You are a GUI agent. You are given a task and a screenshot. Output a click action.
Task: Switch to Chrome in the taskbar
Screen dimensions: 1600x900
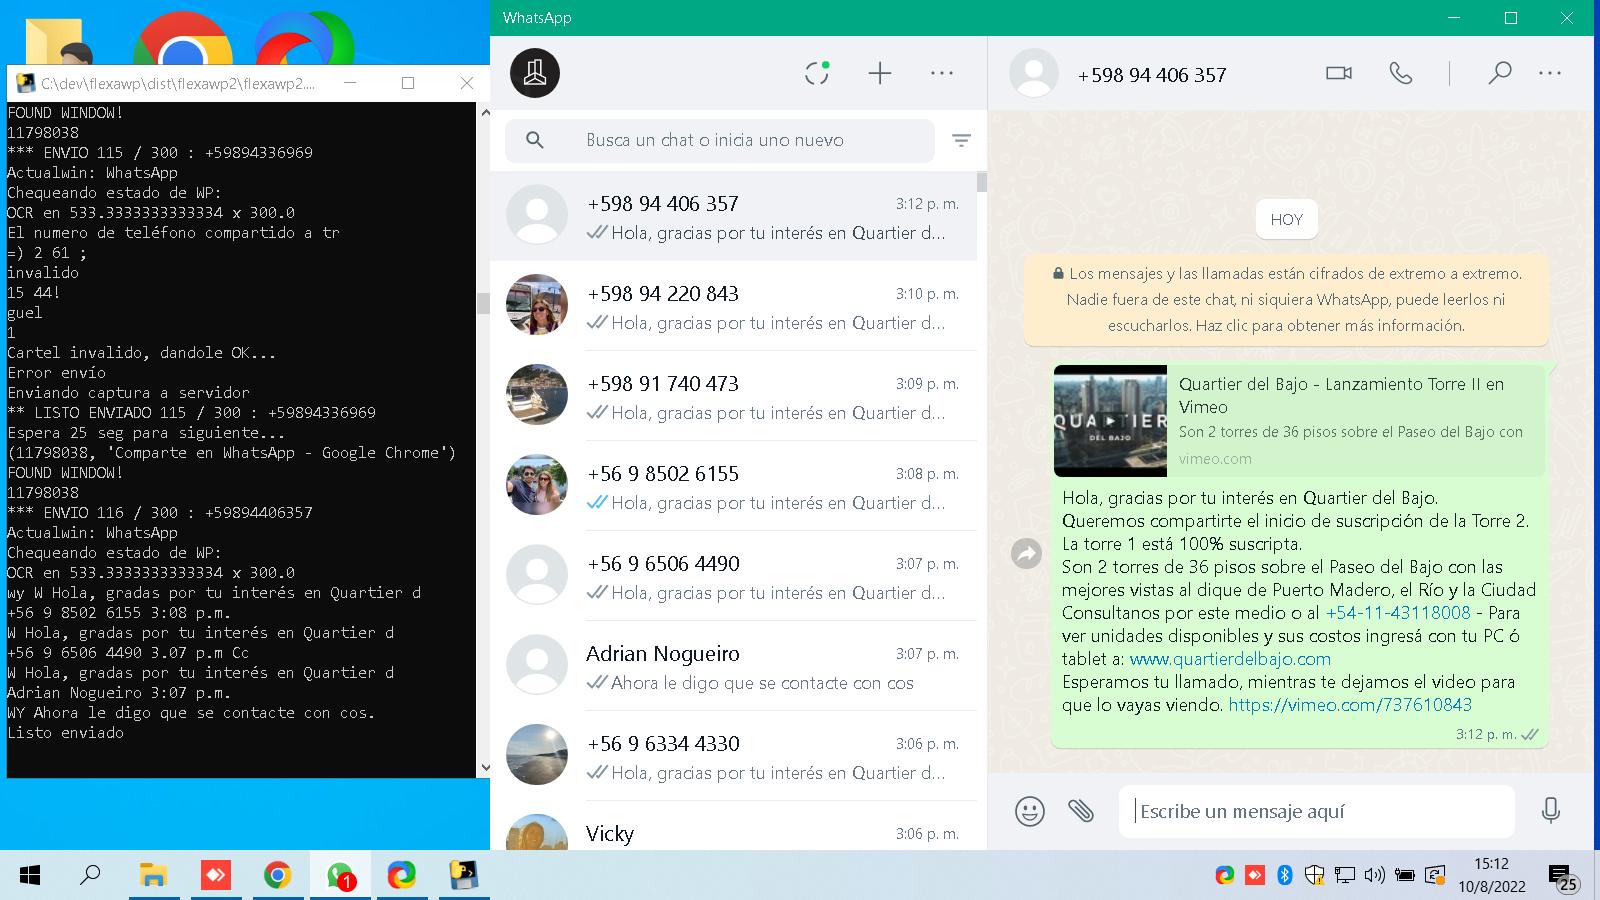click(x=277, y=876)
